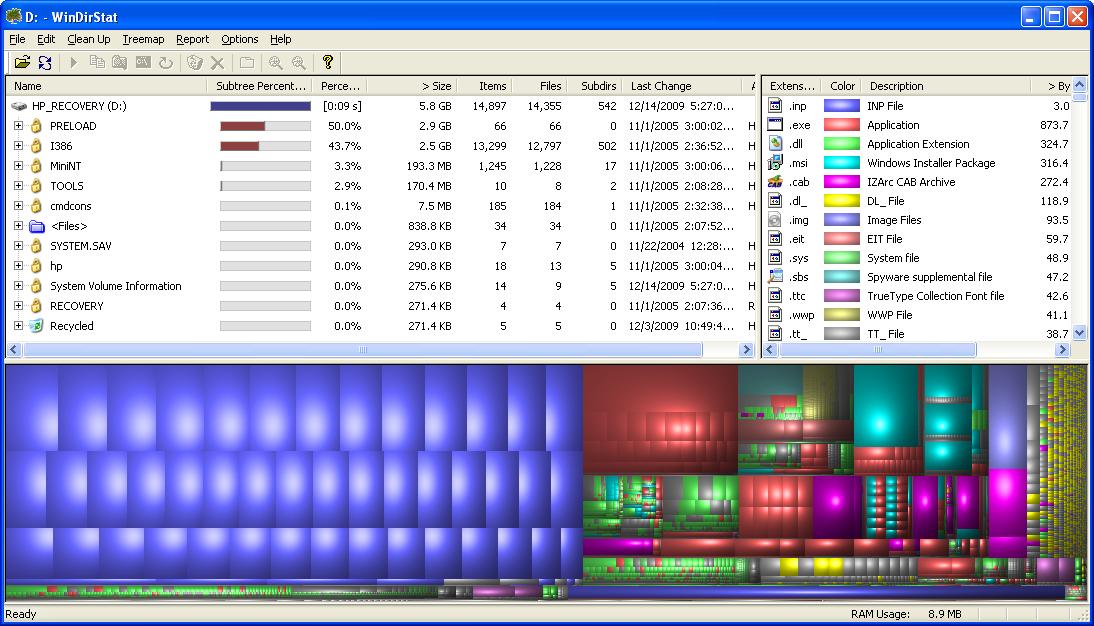Click the .dll file type icon

(775, 144)
